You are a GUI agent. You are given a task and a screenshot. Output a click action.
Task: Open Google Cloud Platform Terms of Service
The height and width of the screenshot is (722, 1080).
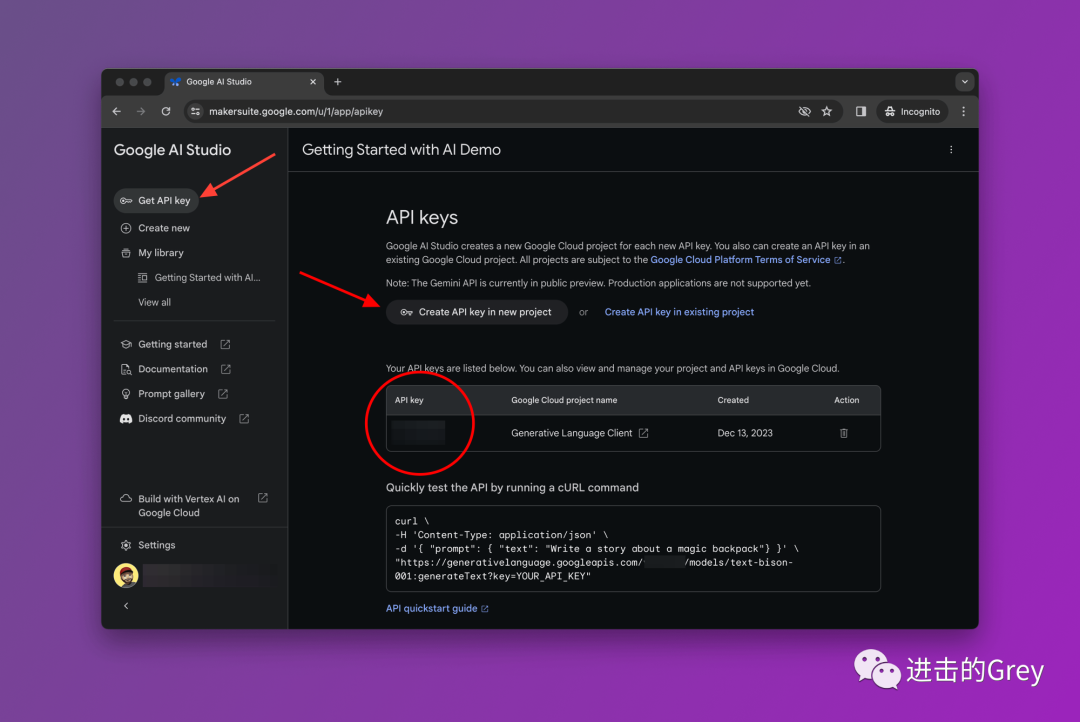tap(745, 260)
